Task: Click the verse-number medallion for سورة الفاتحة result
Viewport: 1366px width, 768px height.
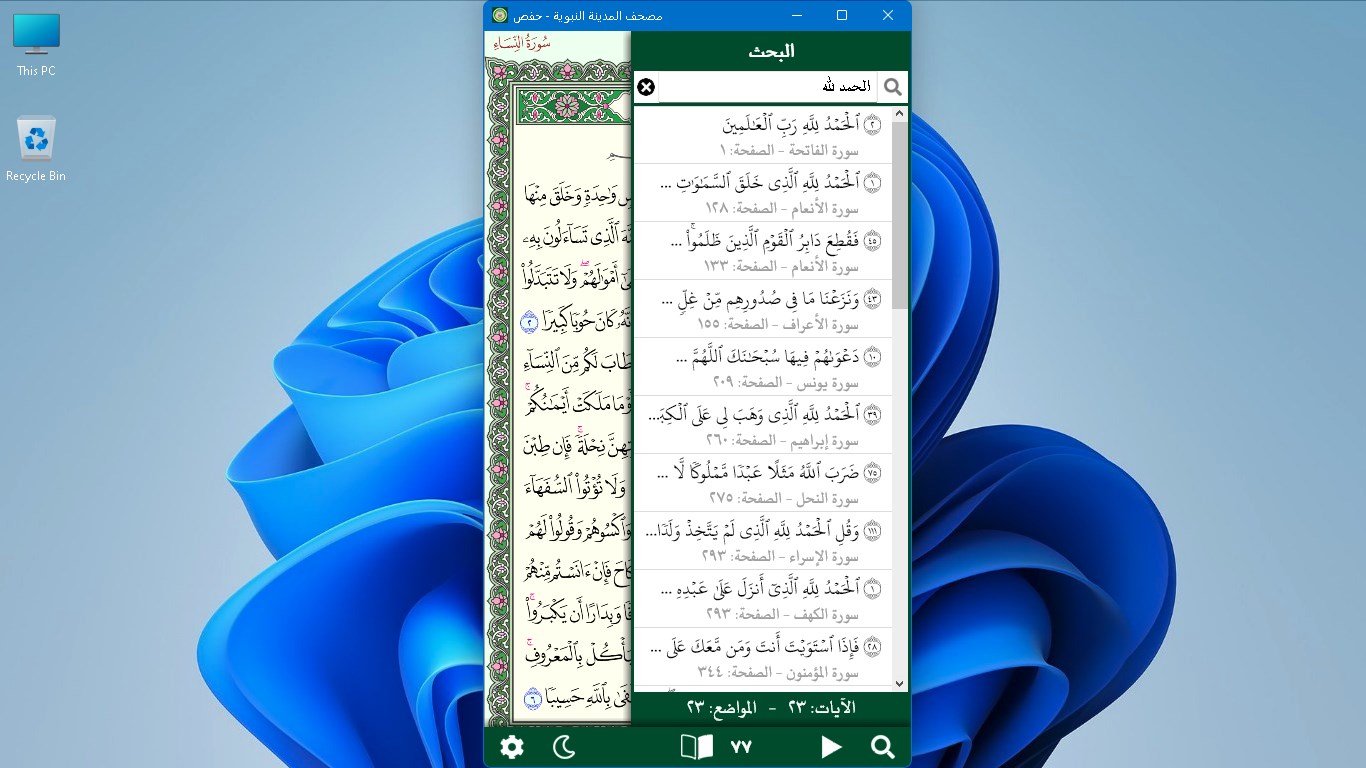Action: click(x=872, y=124)
